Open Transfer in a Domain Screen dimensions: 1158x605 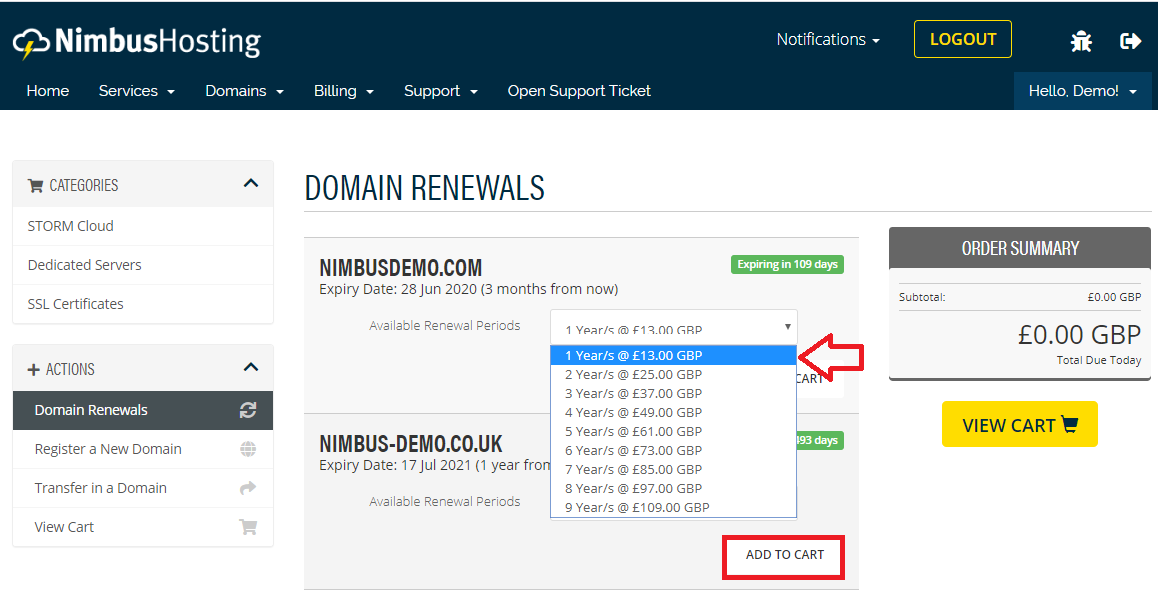pos(143,488)
